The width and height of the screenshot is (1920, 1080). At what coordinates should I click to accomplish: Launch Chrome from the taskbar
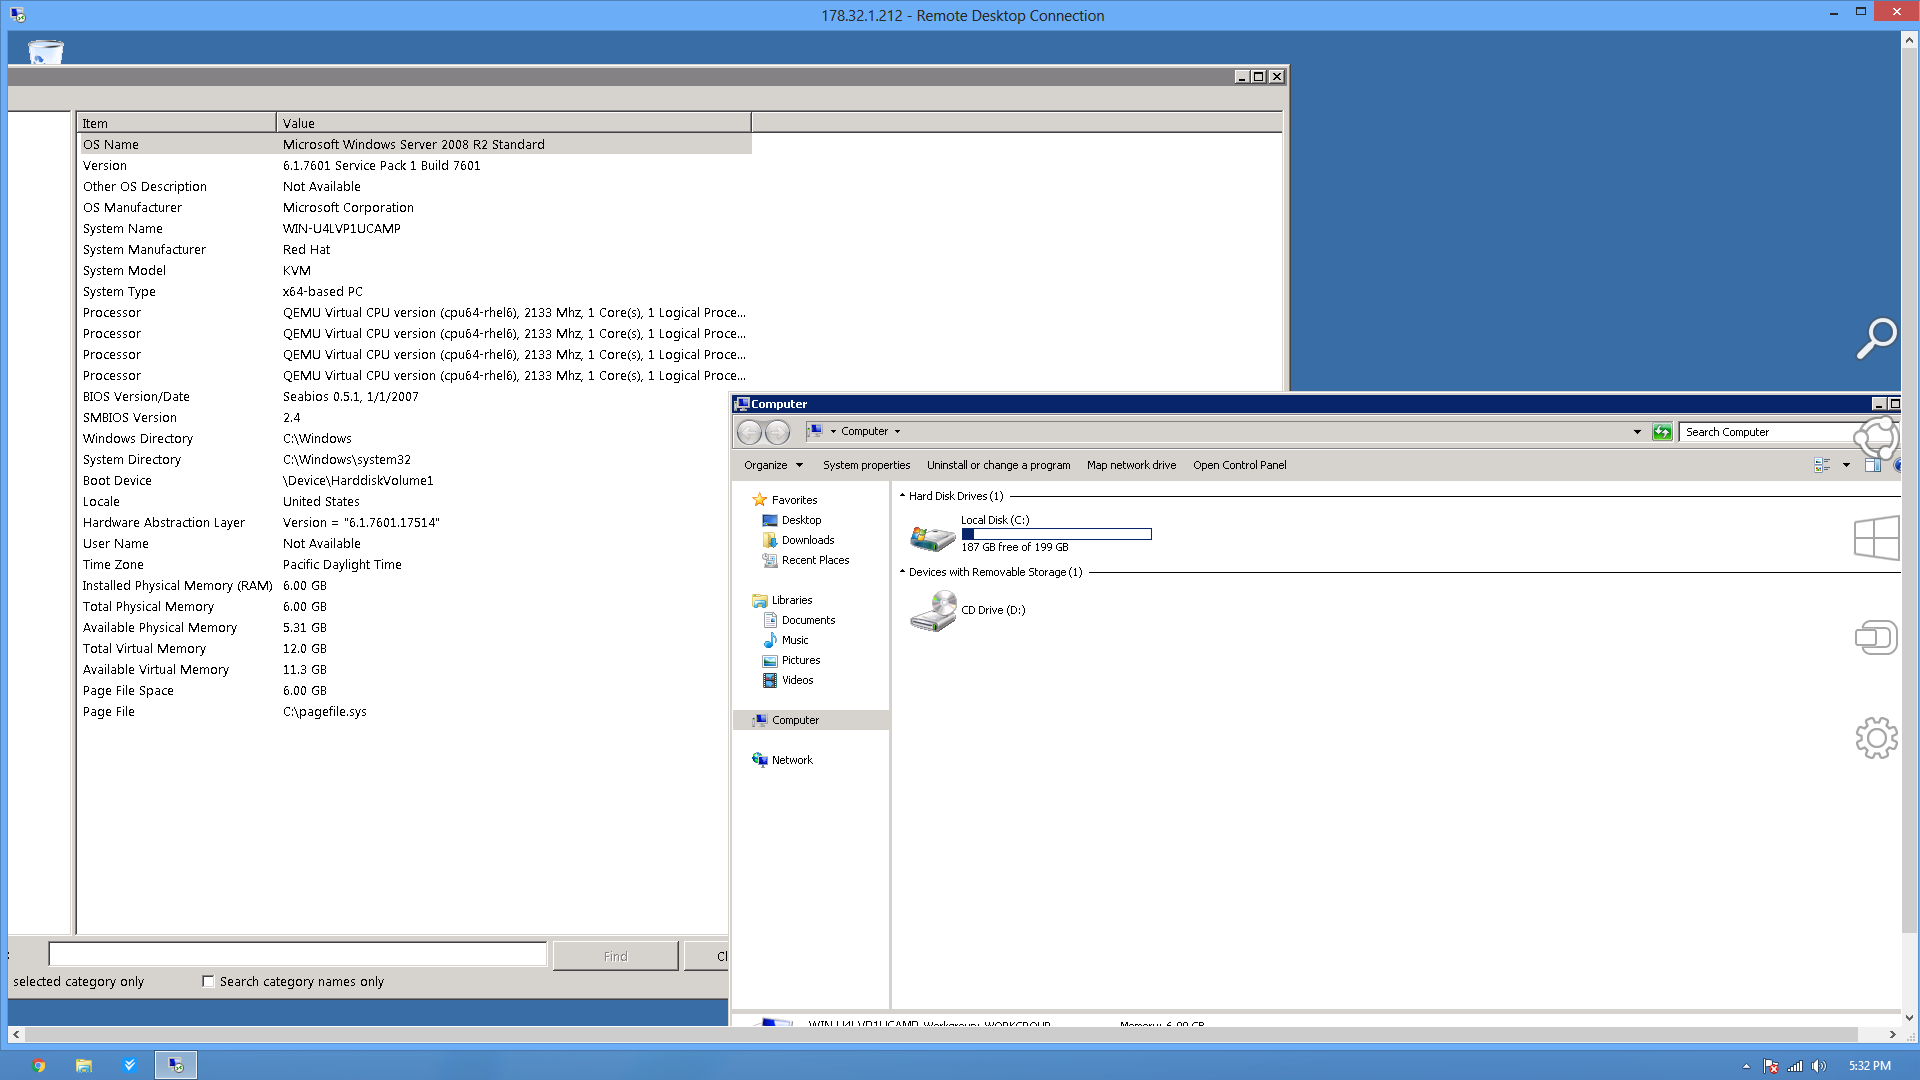39,1066
